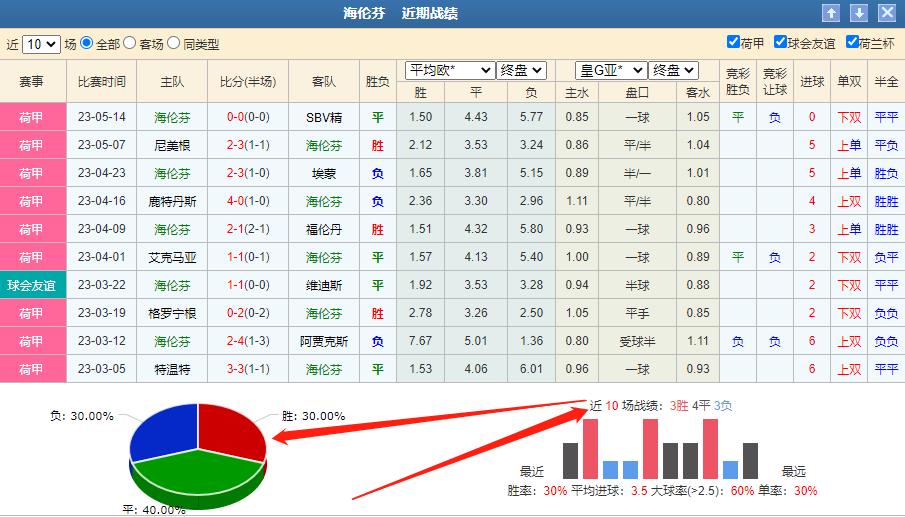Click the 平: 40.00% pie label

tap(154, 509)
